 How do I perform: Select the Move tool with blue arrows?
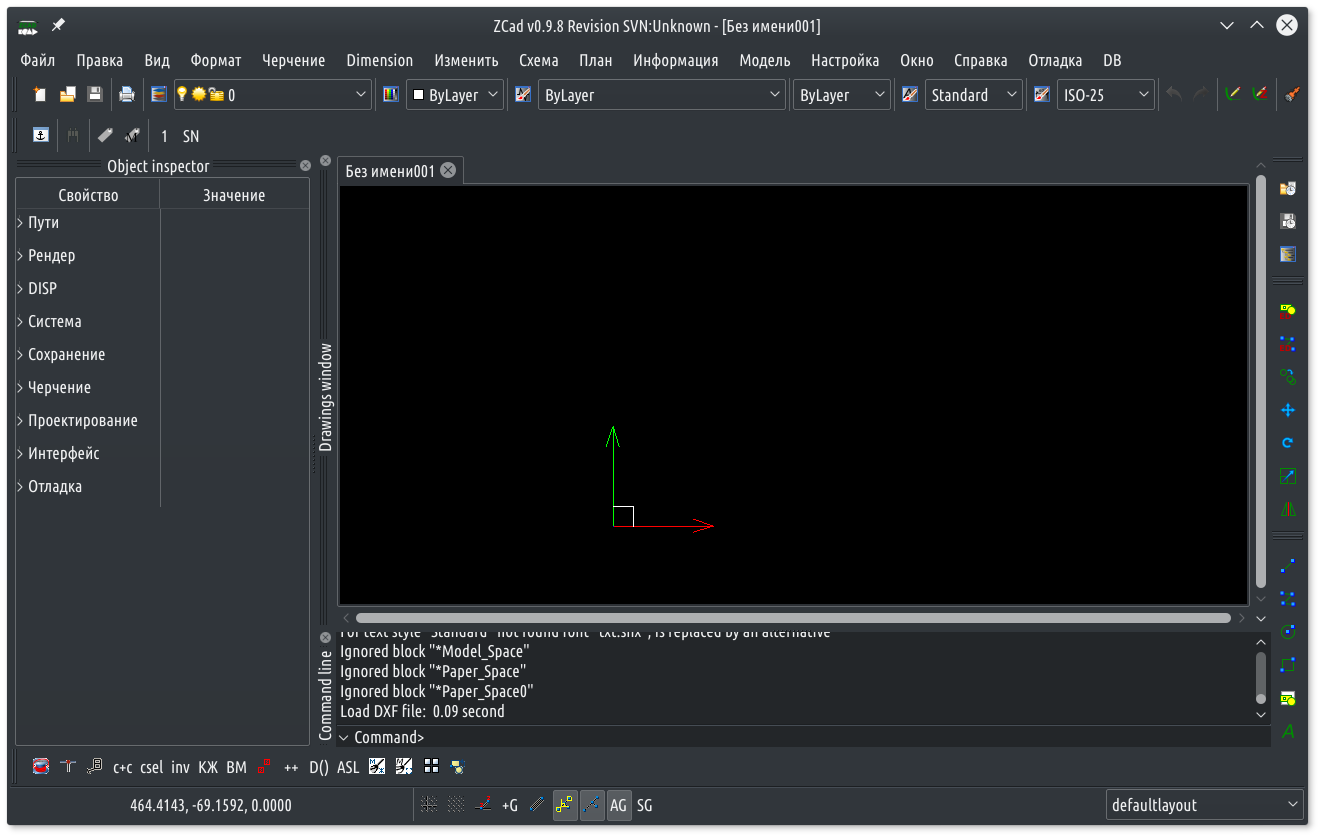coord(1288,410)
